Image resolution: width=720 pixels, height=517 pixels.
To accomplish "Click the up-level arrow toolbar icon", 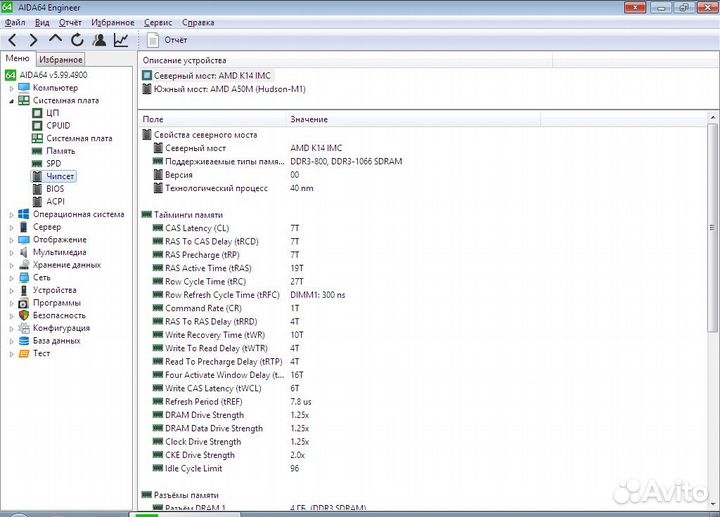I will pos(55,39).
